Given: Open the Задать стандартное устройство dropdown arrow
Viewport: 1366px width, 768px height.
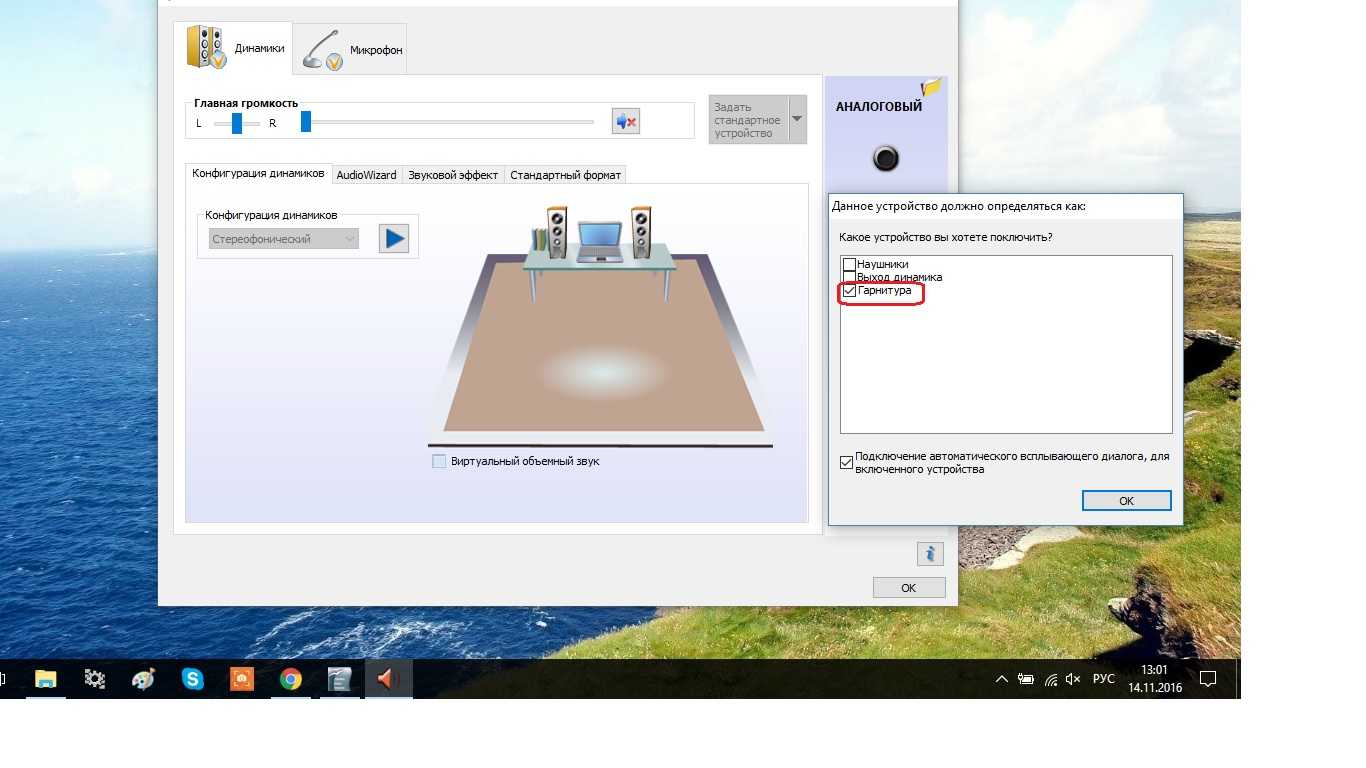Looking at the screenshot, I should [x=797, y=119].
